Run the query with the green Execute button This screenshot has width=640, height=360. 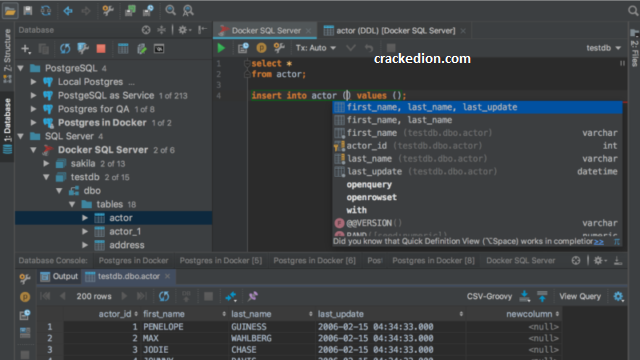(x=221, y=48)
